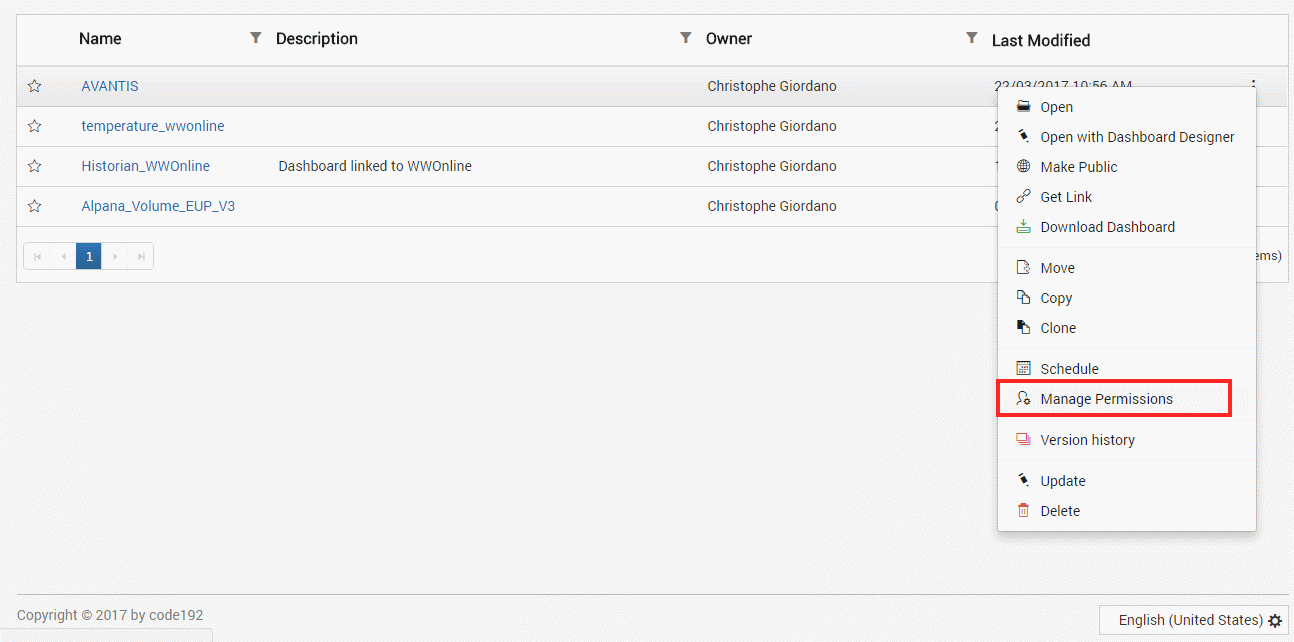This screenshot has width=1294, height=642.
Task: Open the Name column filter icon
Action: (x=256, y=38)
